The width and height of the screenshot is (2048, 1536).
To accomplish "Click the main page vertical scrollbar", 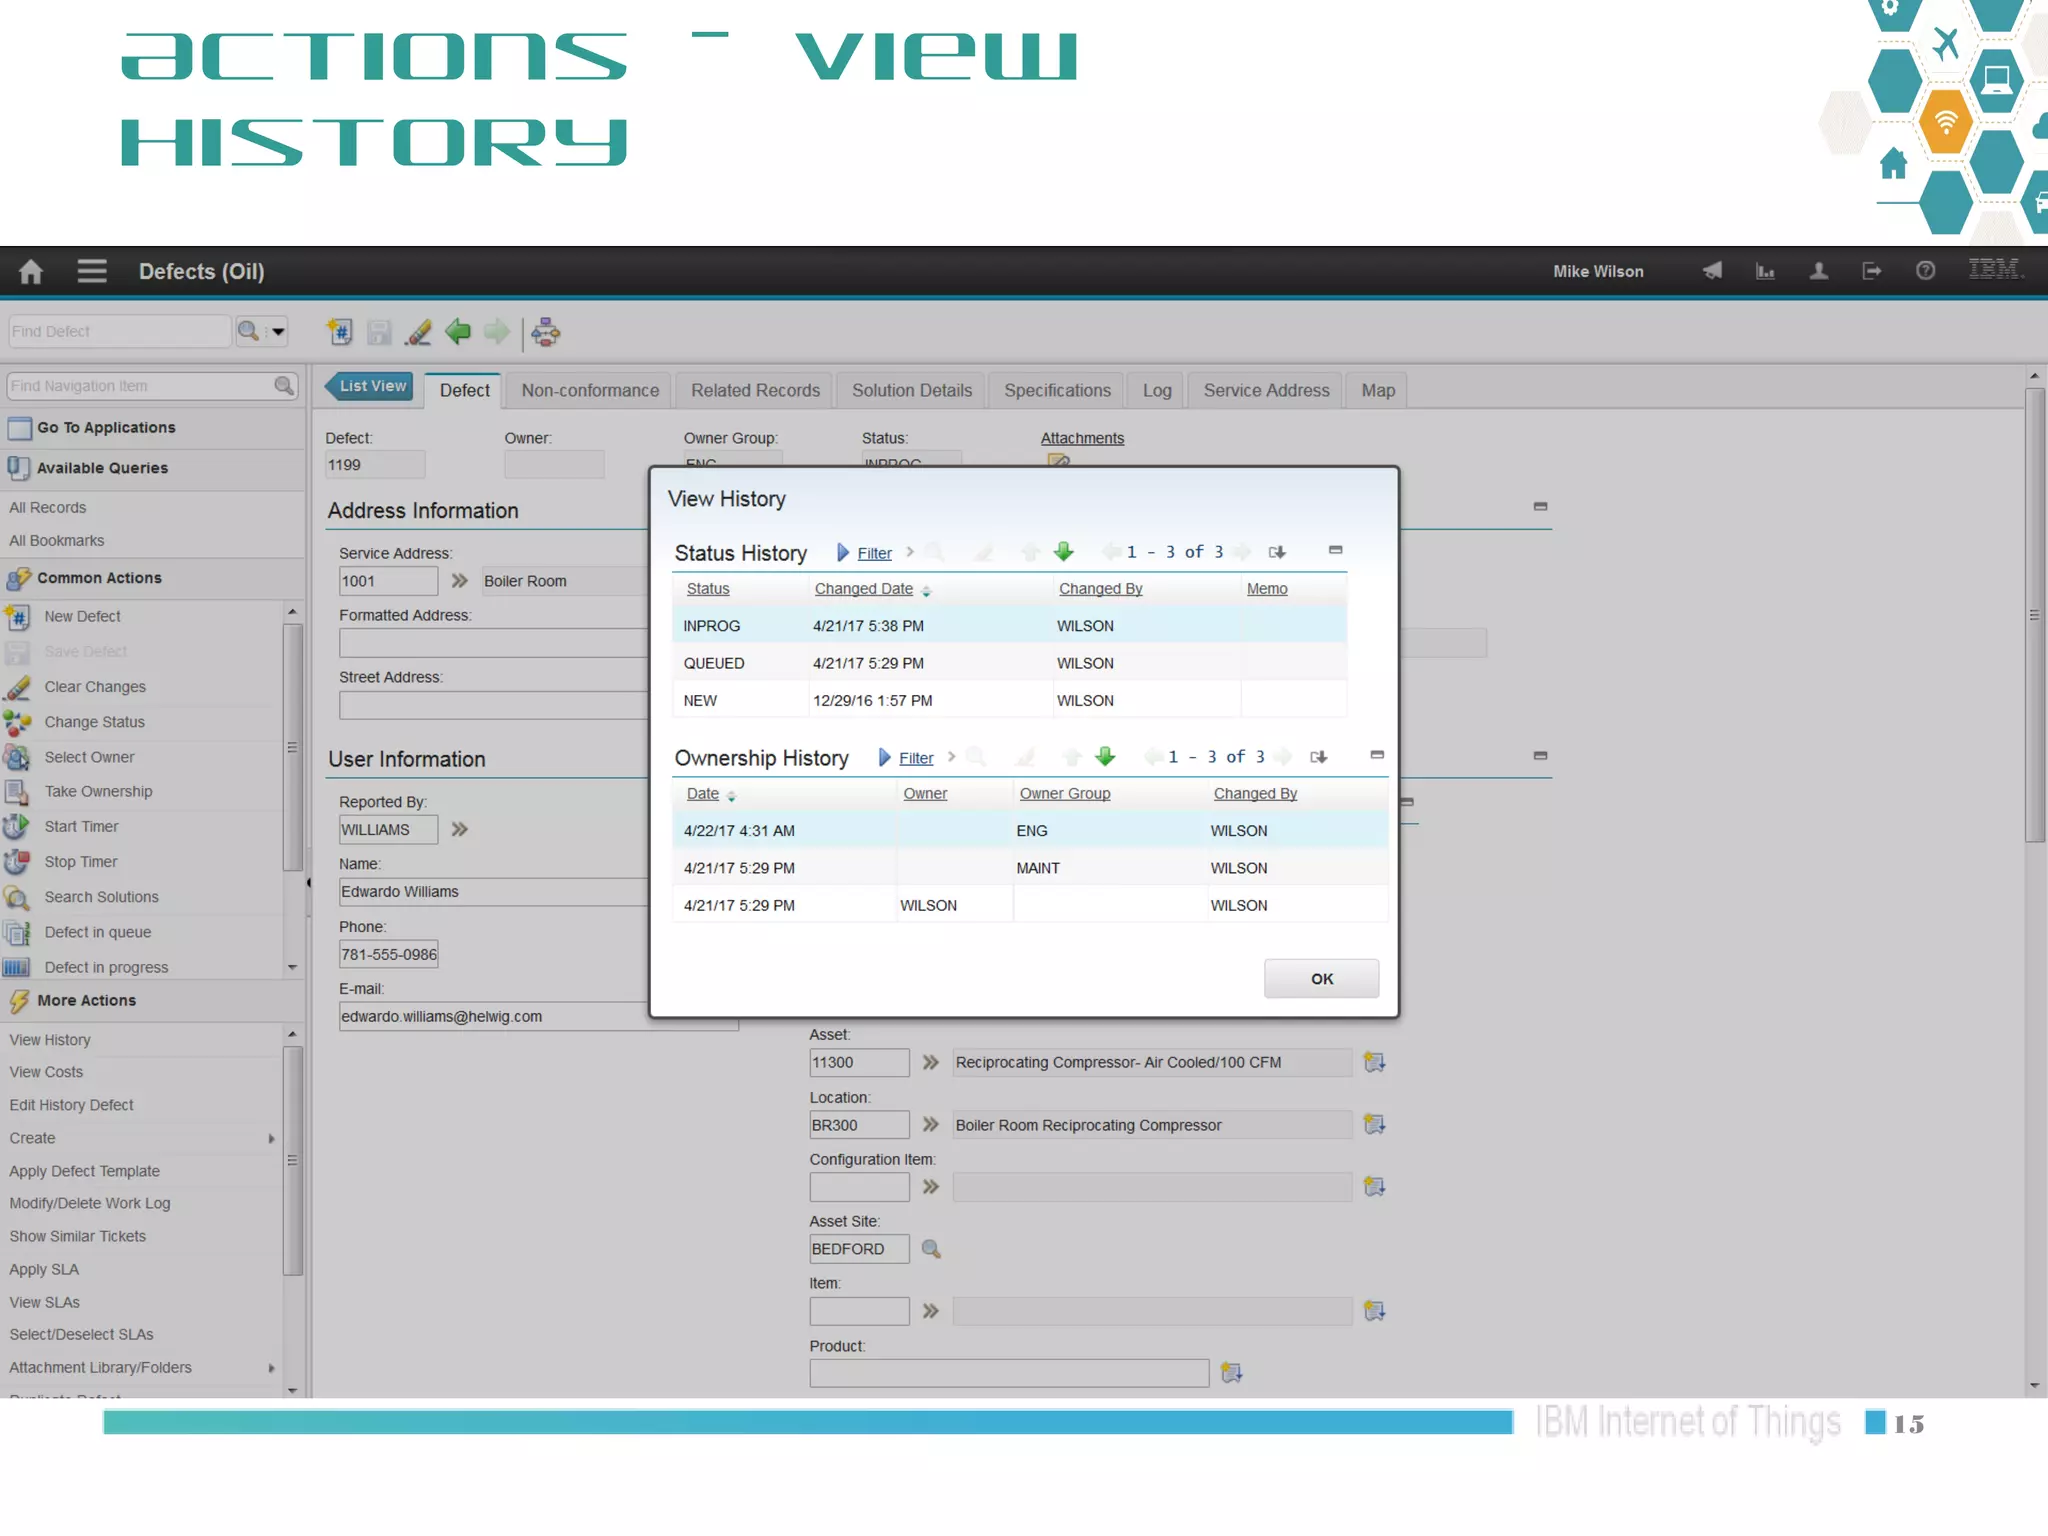I will click(2034, 614).
